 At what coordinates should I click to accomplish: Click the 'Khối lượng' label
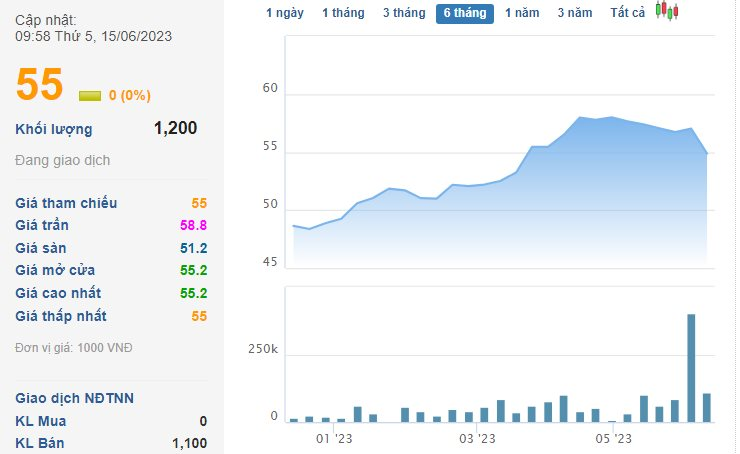tap(54, 129)
